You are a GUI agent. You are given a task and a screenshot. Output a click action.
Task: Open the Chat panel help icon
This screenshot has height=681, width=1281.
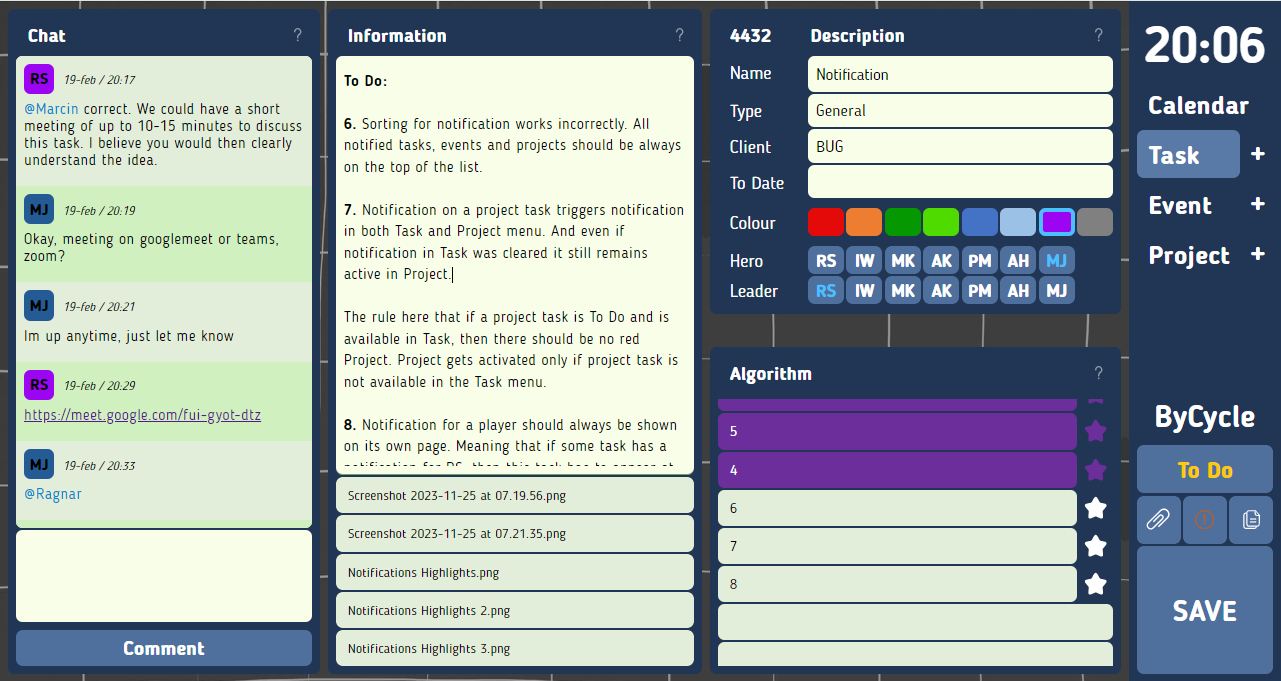297,35
